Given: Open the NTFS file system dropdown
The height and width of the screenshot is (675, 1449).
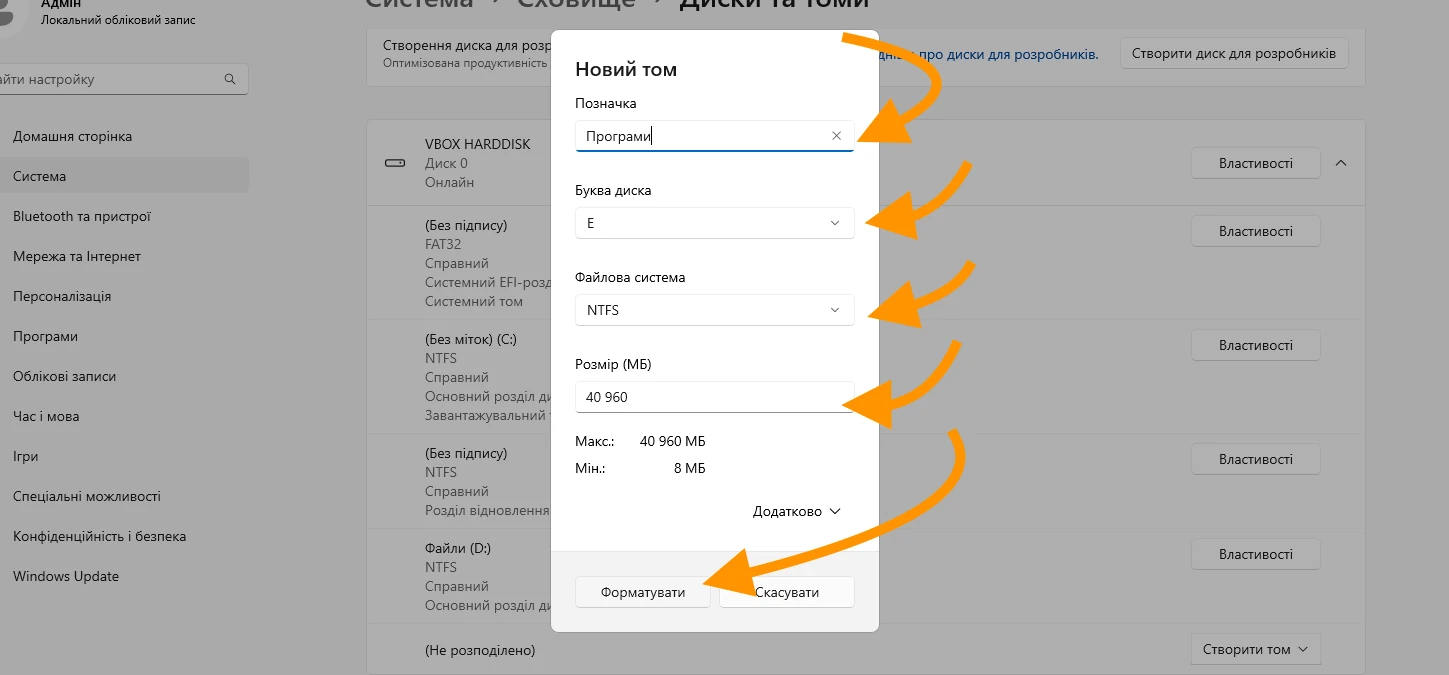Looking at the screenshot, I should [715, 310].
